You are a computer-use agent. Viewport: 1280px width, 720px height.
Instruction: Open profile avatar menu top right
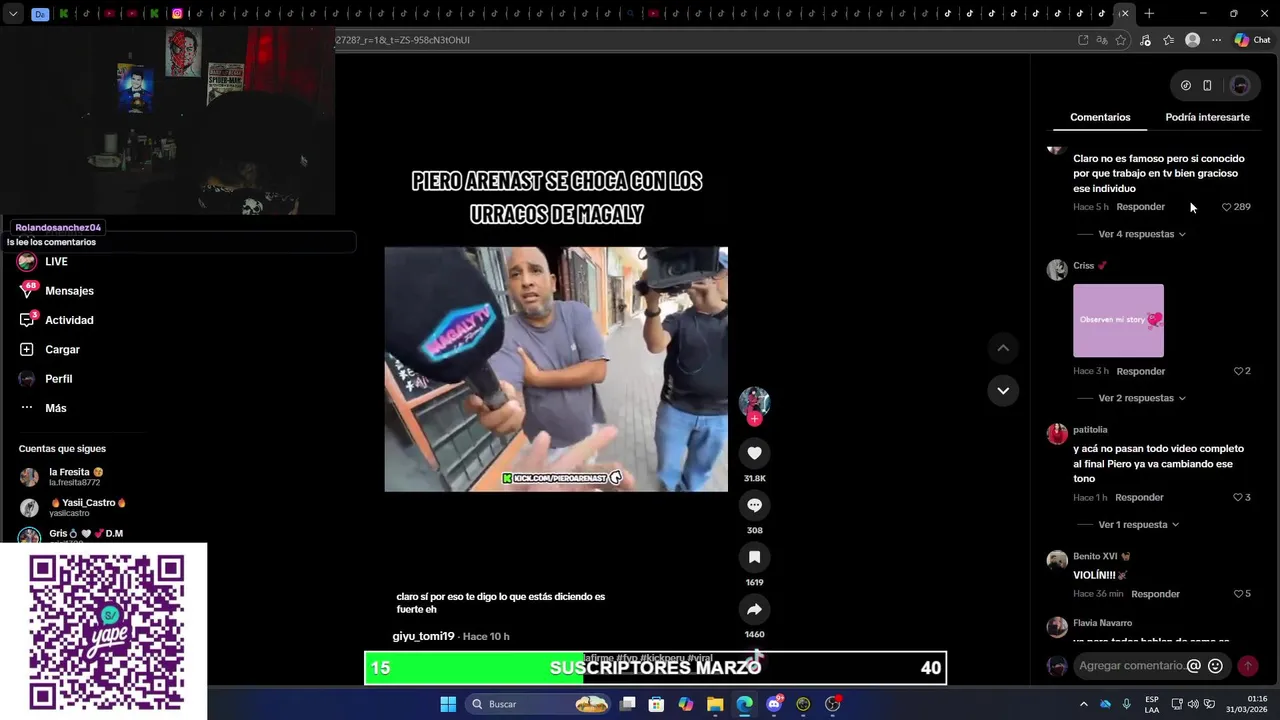pyautogui.click(x=1240, y=86)
